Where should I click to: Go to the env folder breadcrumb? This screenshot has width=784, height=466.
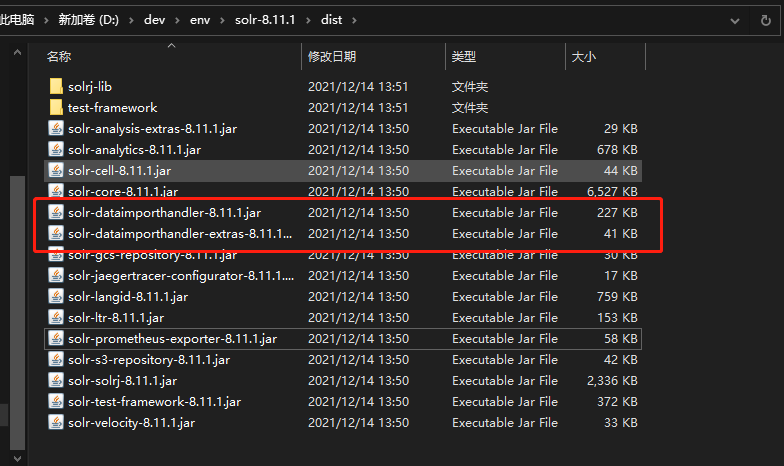point(200,20)
